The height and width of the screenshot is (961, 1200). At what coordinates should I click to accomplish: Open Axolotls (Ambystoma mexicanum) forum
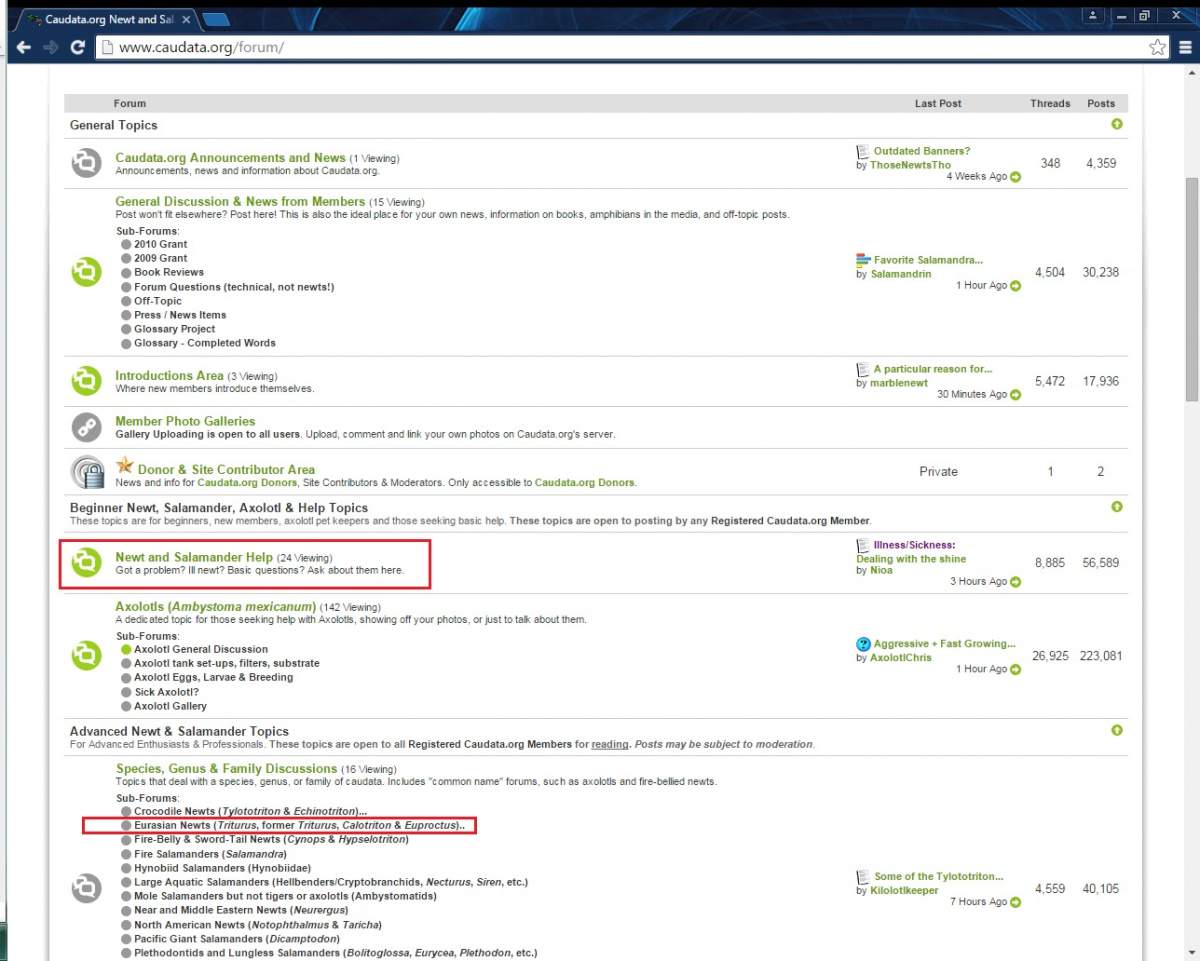pyautogui.click(x=215, y=606)
